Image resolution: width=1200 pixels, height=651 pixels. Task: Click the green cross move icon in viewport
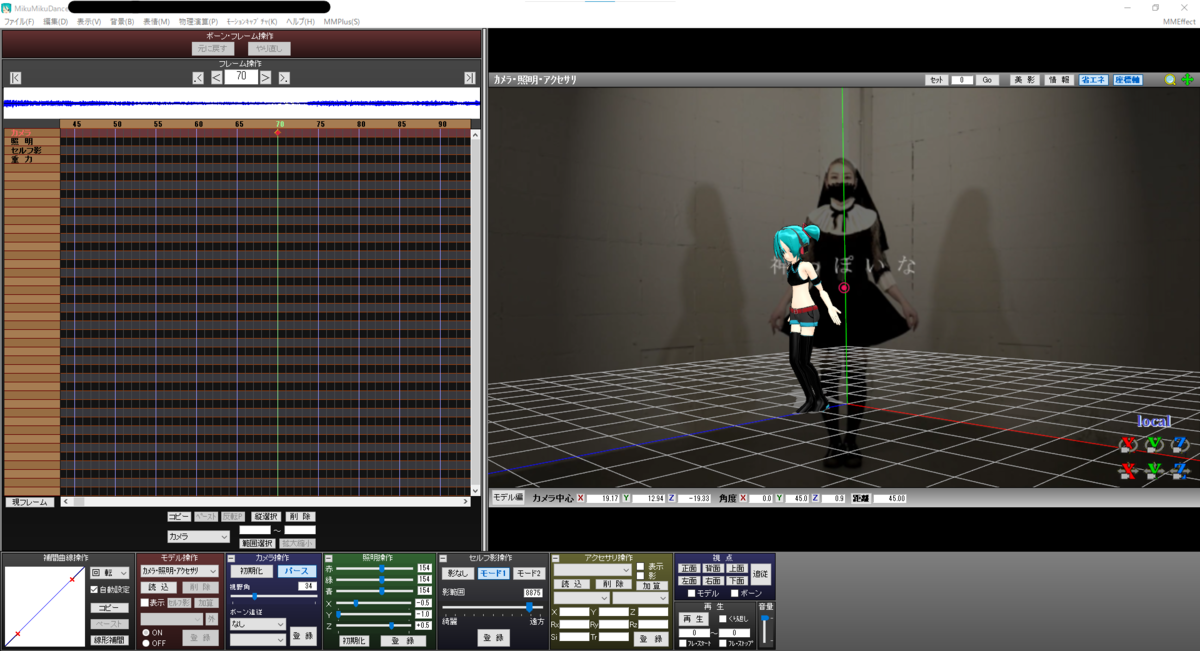click(1187, 80)
